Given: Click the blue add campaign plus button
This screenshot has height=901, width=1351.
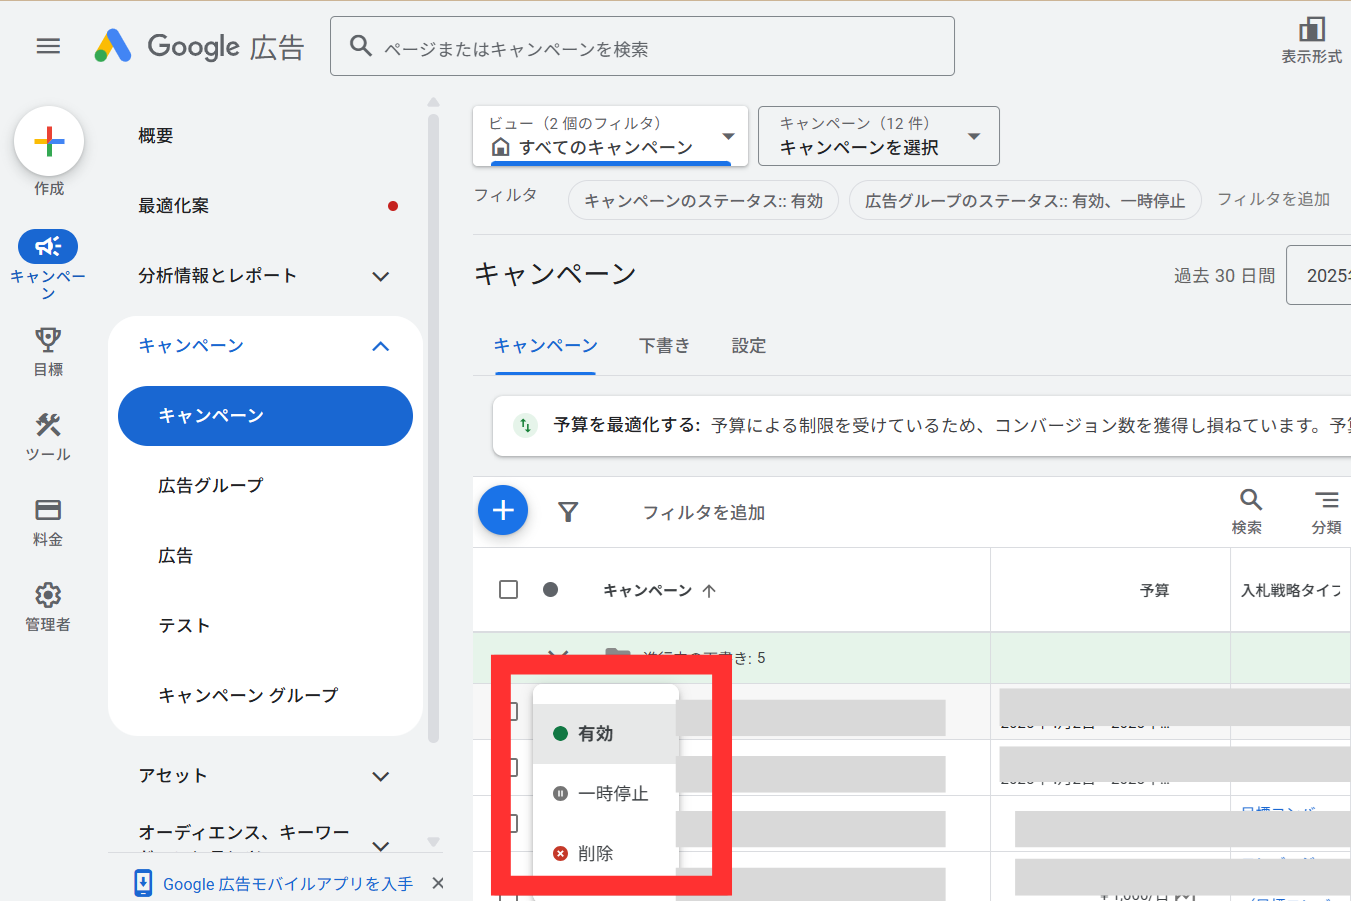Looking at the screenshot, I should pyautogui.click(x=503, y=510).
